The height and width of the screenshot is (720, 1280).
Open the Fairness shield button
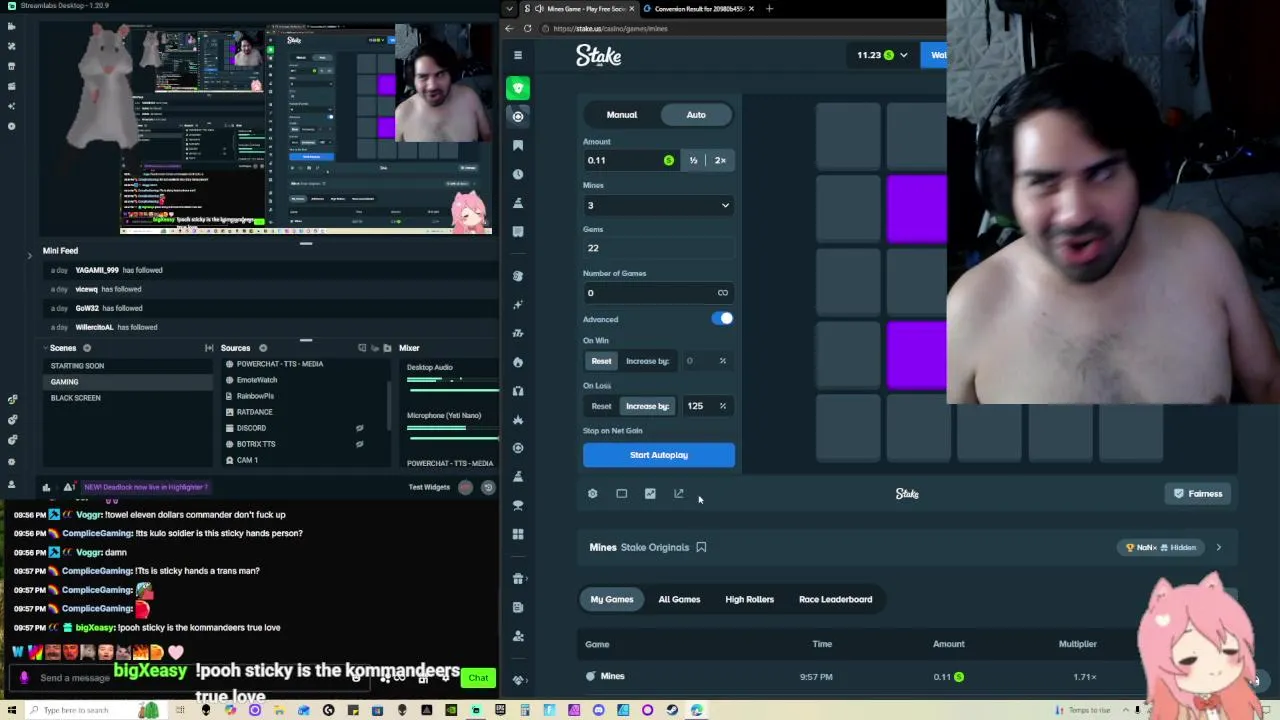click(x=1197, y=493)
